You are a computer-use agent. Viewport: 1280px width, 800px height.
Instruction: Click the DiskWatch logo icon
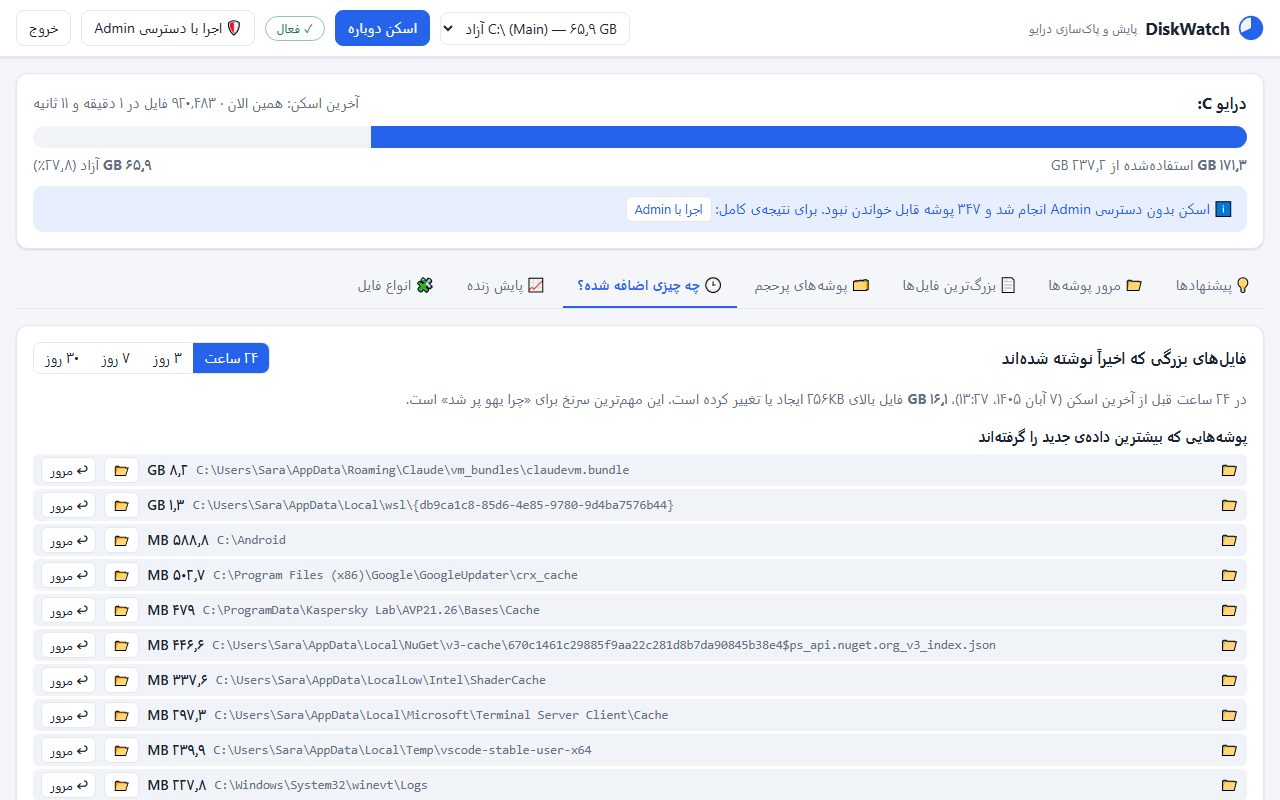pyautogui.click(x=1251, y=28)
